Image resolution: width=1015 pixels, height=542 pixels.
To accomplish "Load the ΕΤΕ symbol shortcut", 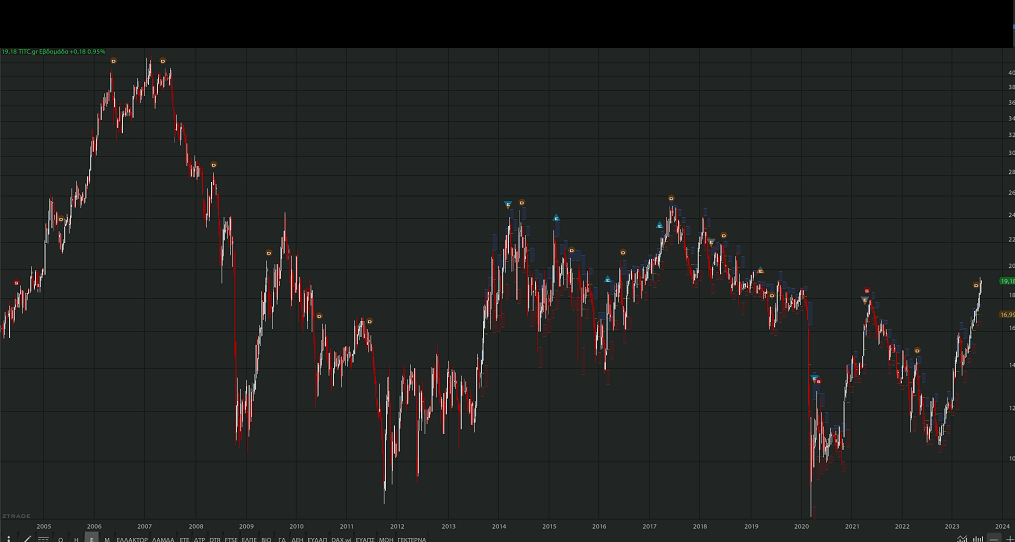I will [x=184, y=539].
